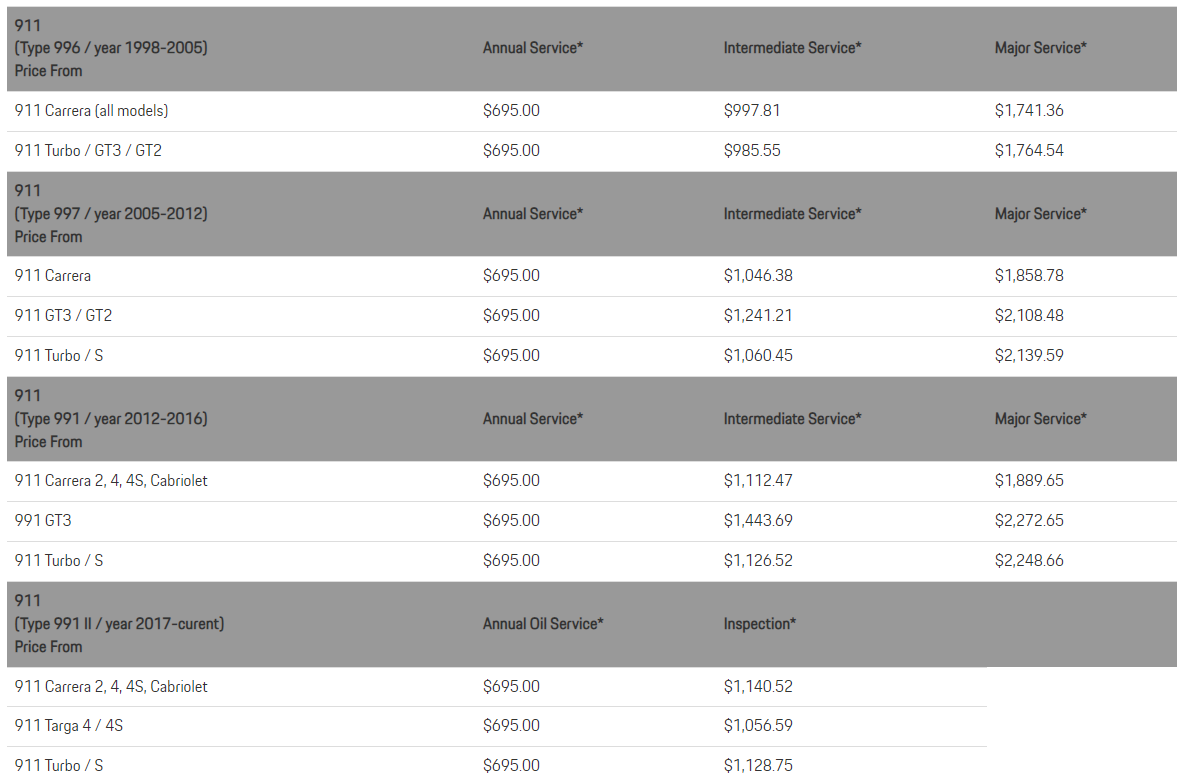Click the Inspection column header
The width and height of the screenshot is (1186, 780).
(x=760, y=623)
